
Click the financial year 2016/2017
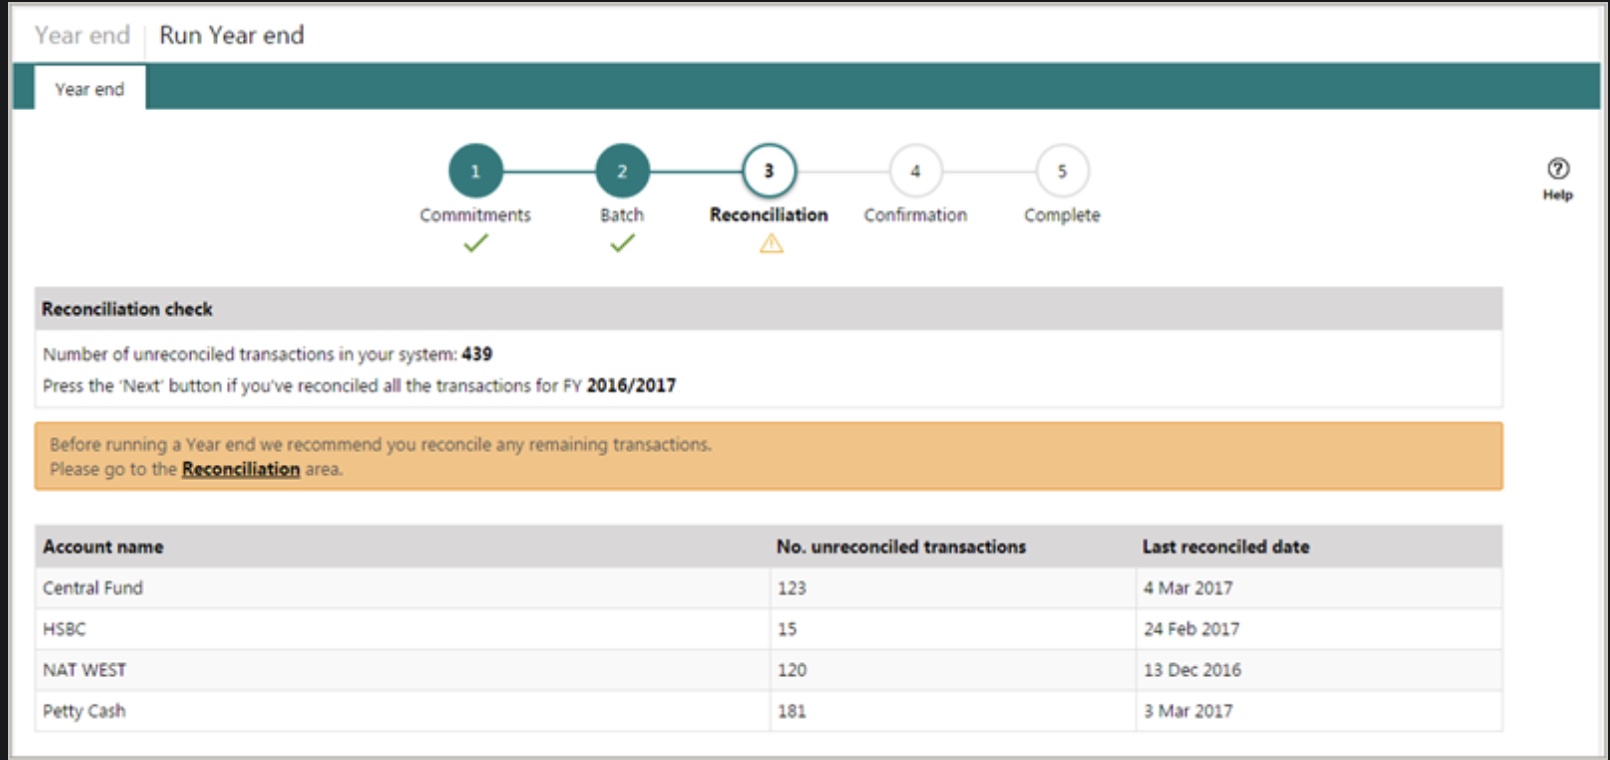tap(631, 386)
